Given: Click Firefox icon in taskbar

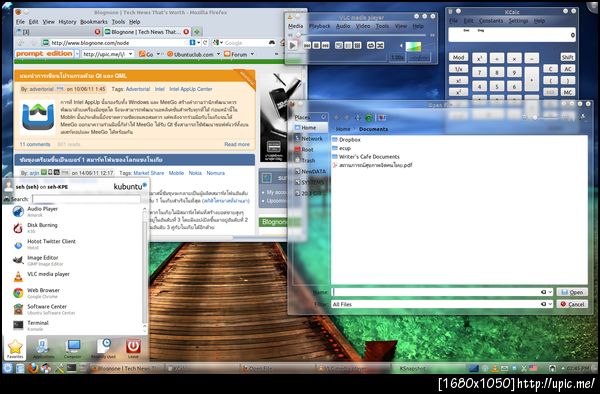Looking at the screenshot, I should coord(33,368).
